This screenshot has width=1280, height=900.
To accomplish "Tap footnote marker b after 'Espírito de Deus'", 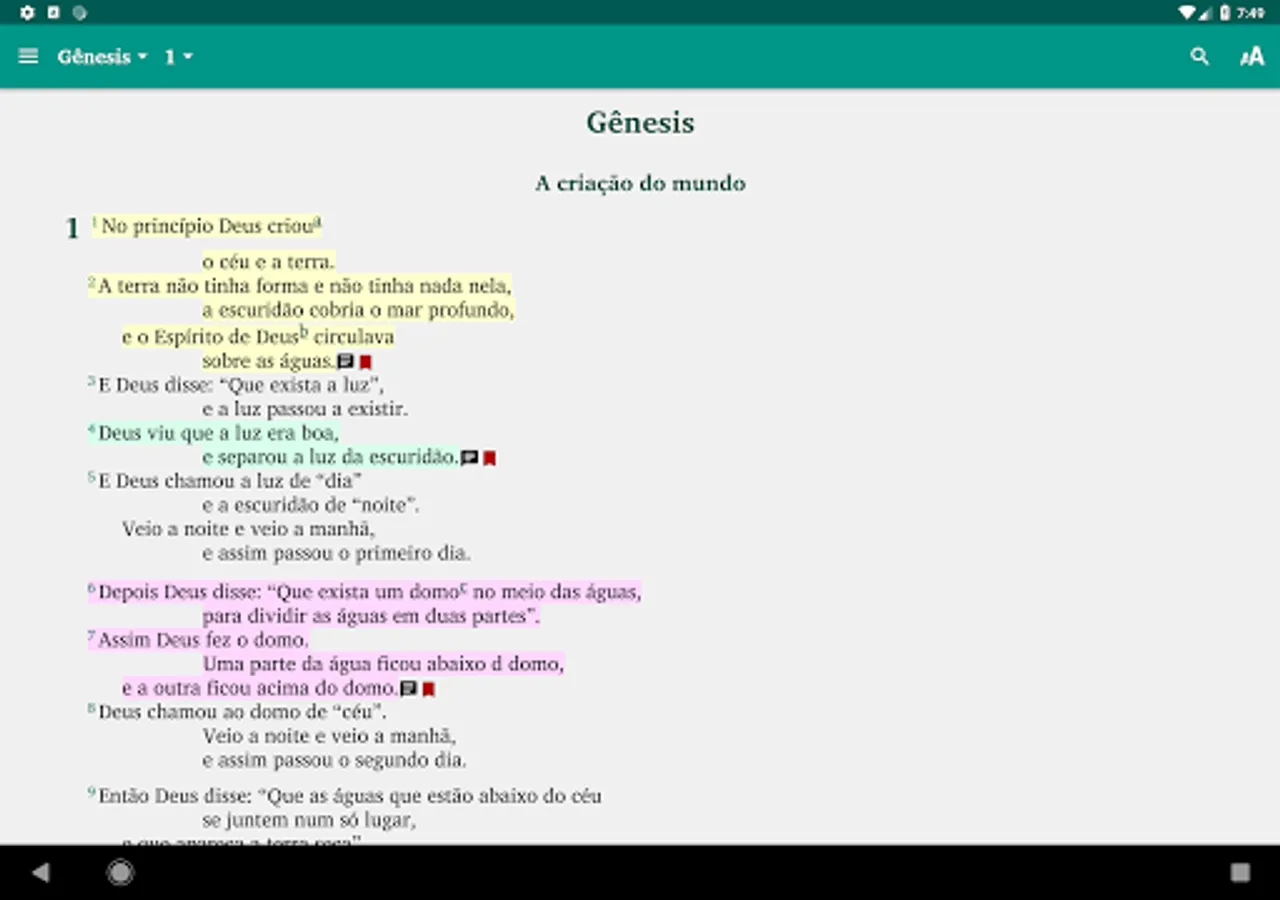I will pos(304,333).
